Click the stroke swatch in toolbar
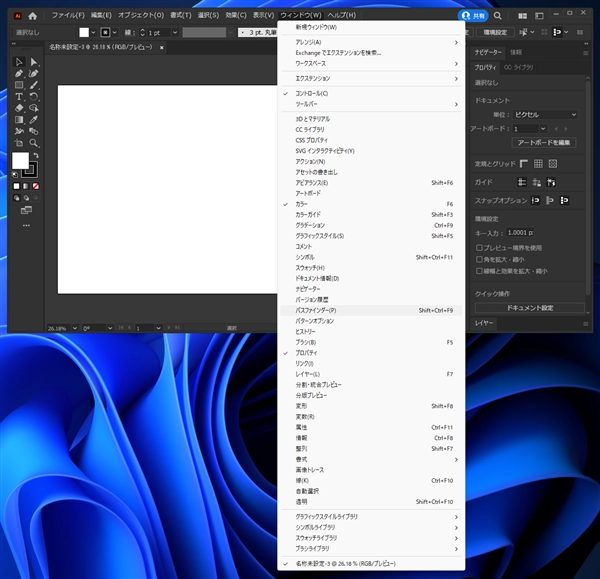This screenshot has height=579, width=600. point(30,170)
